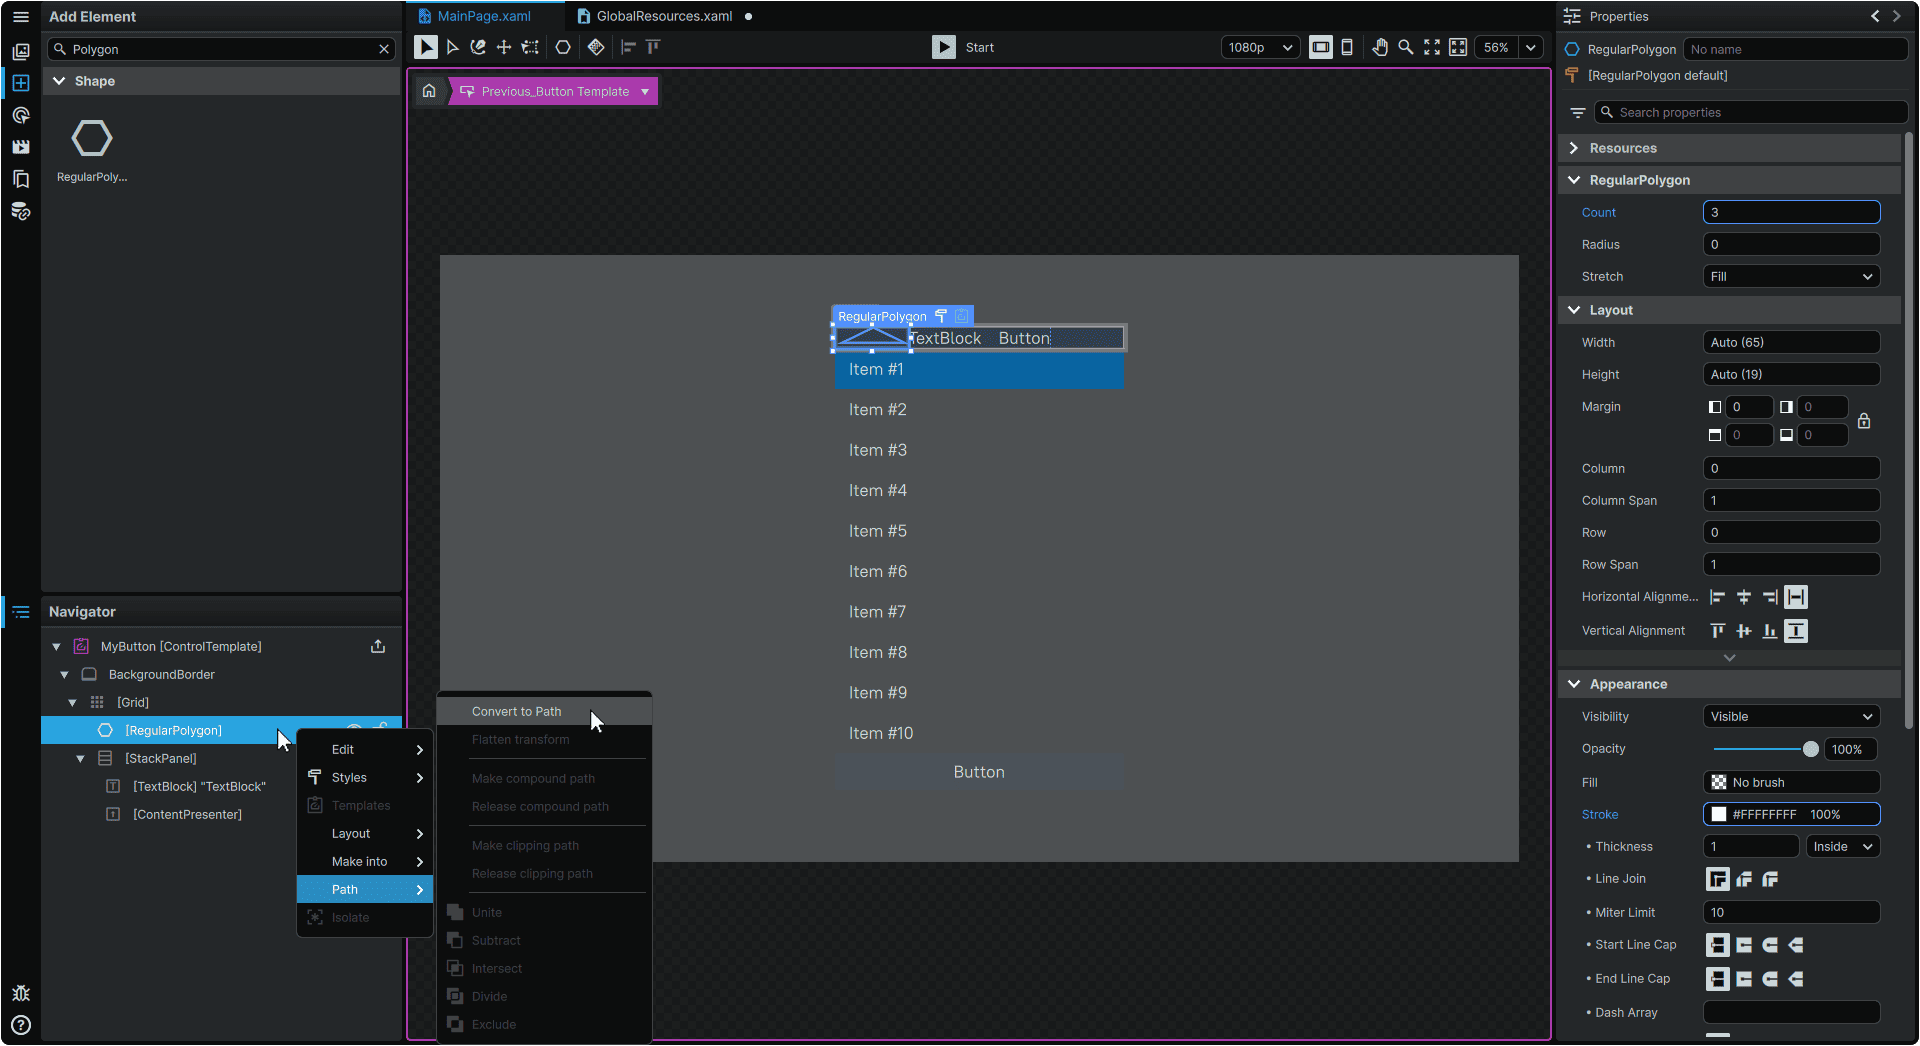Switch to landscape device orientation
The image size is (1920, 1046).
coord(1321,47)
